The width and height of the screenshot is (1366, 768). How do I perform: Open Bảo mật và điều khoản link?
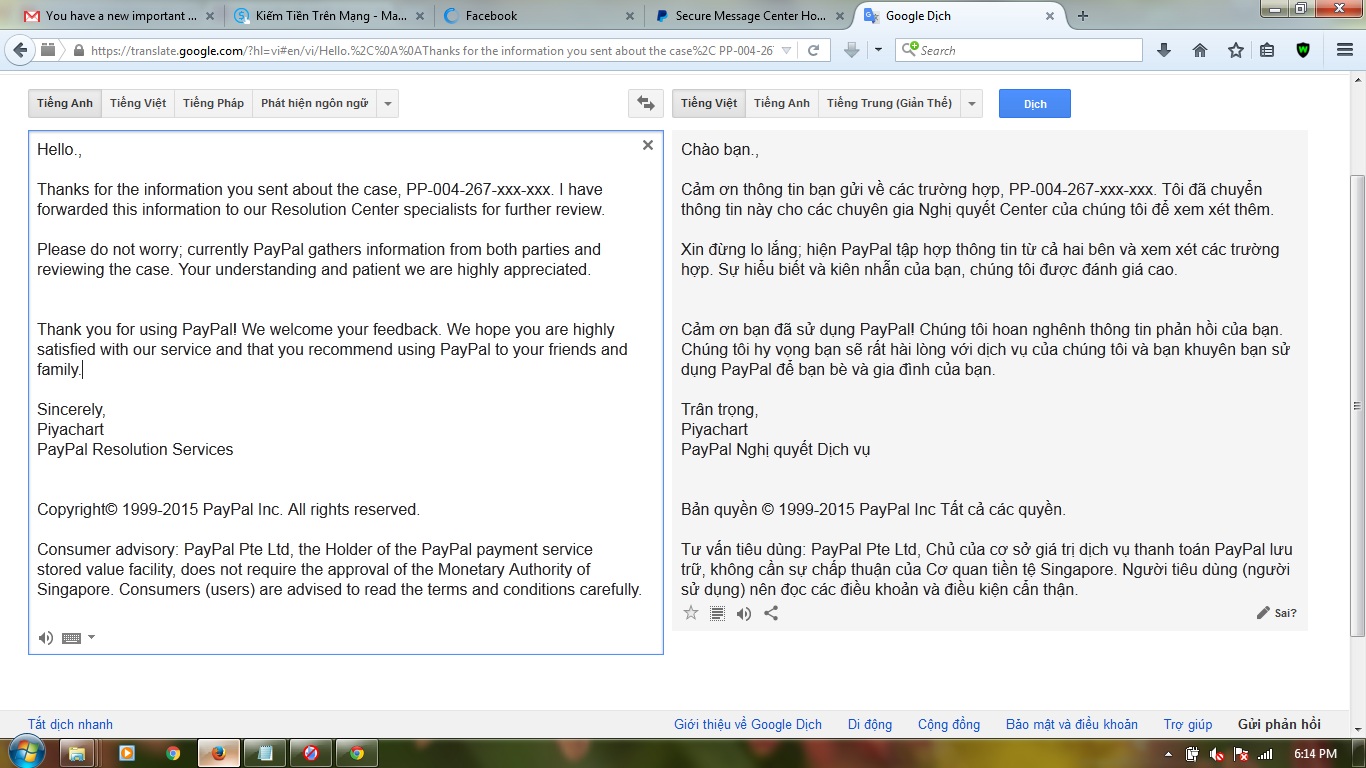pos(1072,724)
